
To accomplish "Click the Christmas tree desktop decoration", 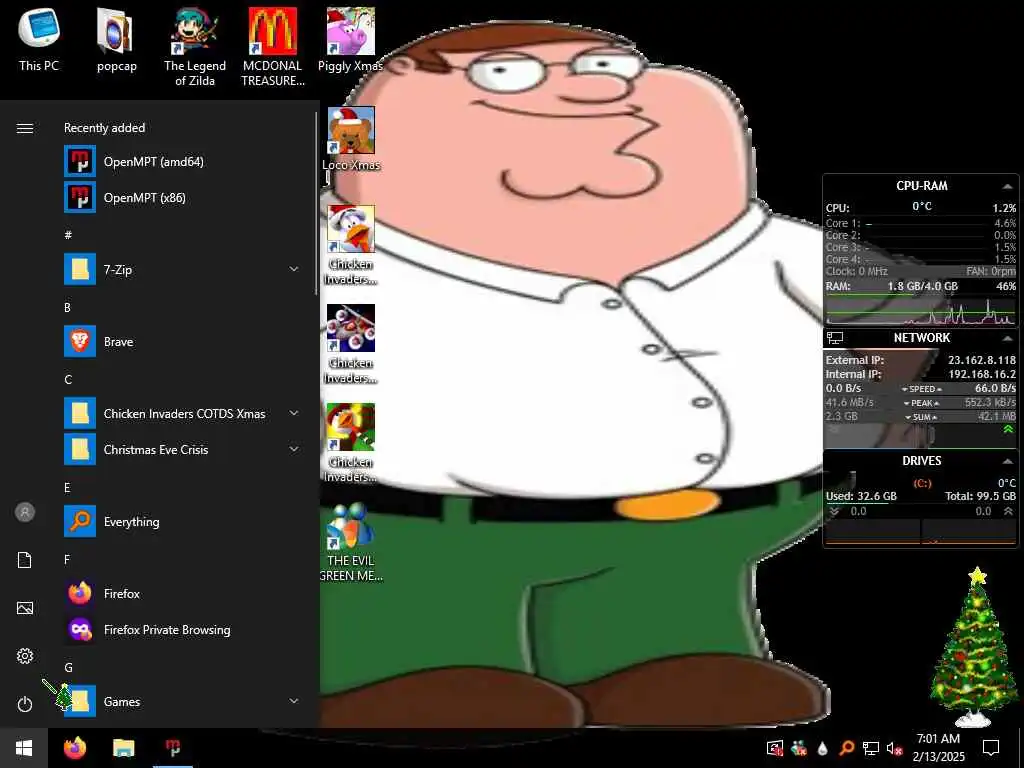I will pyautogui.click(x=974, y=647).
